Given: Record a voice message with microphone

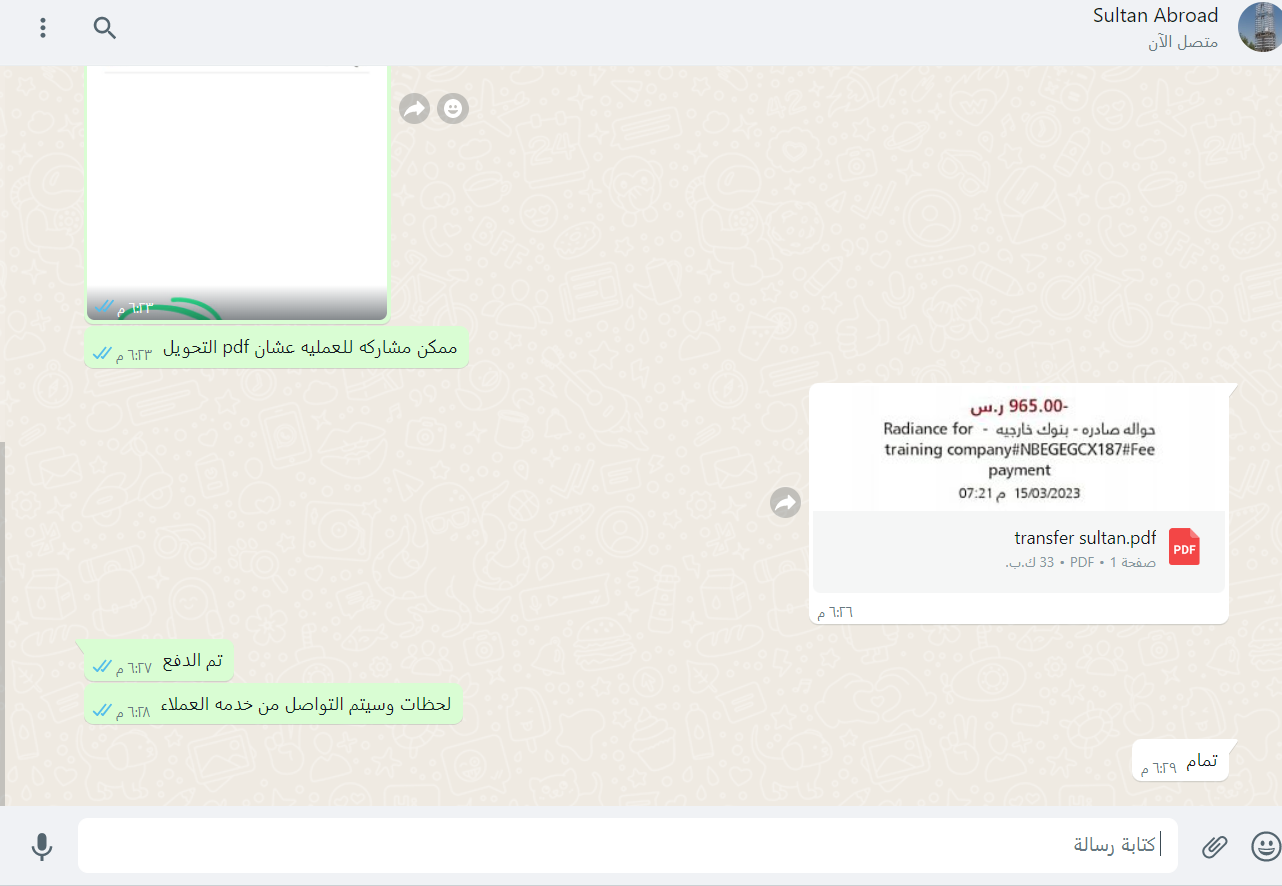Looking at the screenshot, I should pos(41,847).
